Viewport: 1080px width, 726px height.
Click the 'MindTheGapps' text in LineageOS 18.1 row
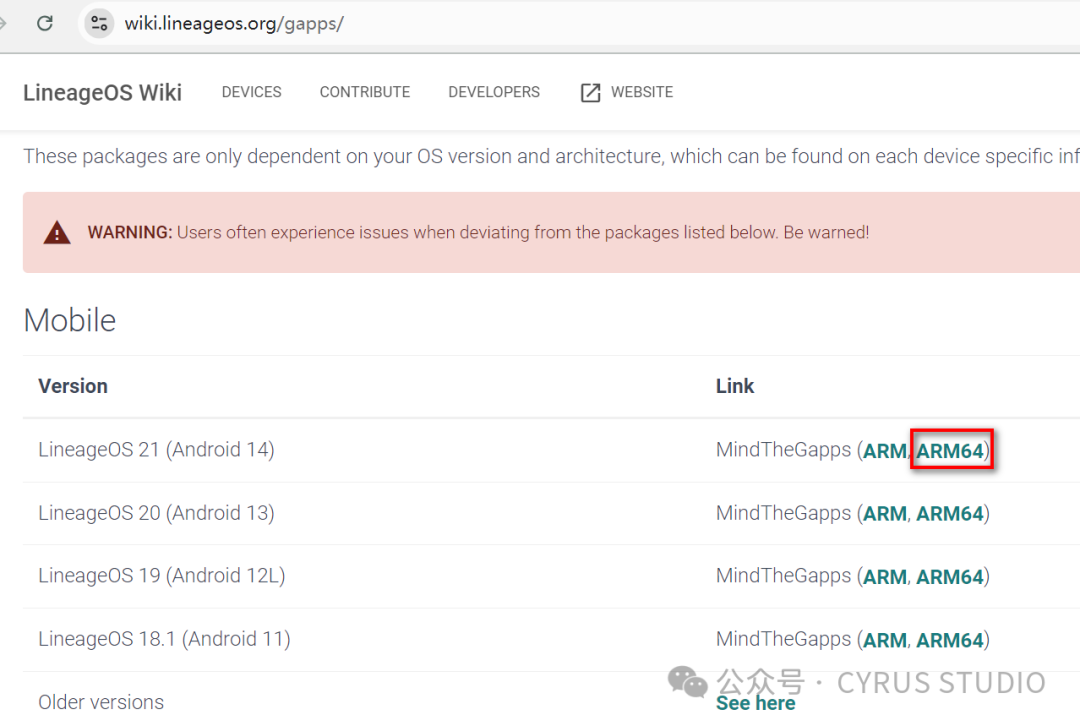click(784, 639)
